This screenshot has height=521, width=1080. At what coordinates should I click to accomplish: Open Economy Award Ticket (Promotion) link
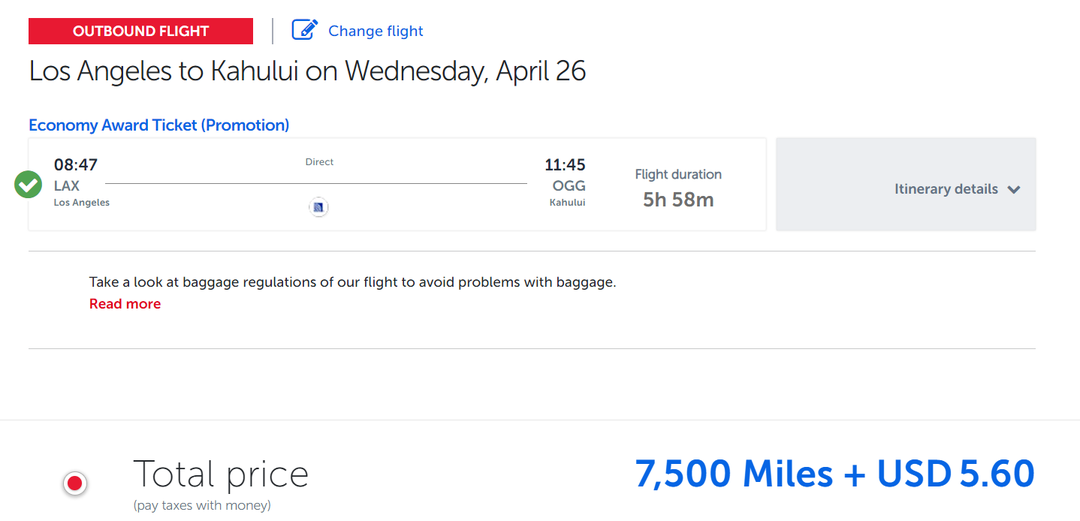pyautogui.click(x=159, y=125)
